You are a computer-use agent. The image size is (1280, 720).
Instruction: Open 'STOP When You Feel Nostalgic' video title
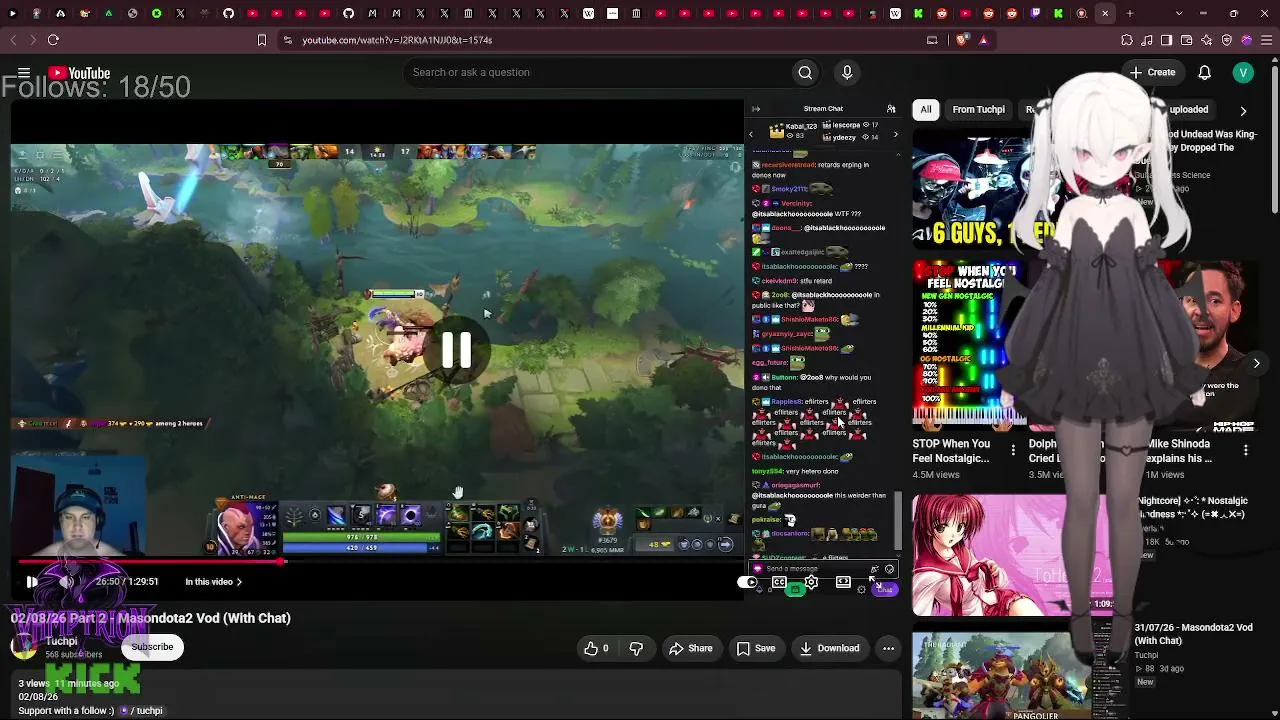pos(951,451)
